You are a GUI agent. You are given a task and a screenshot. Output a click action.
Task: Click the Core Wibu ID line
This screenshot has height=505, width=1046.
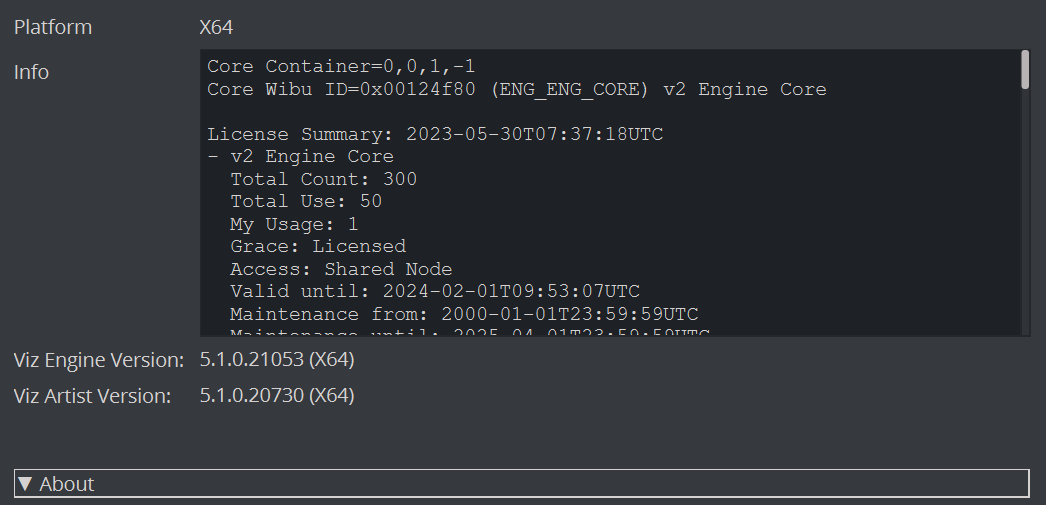click(x=516, y=90)
